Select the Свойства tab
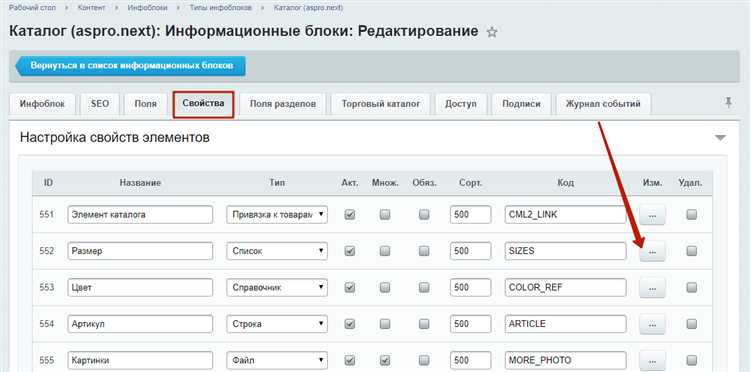The height and width of the screenshot is (372, 750). tap(203, 104)
